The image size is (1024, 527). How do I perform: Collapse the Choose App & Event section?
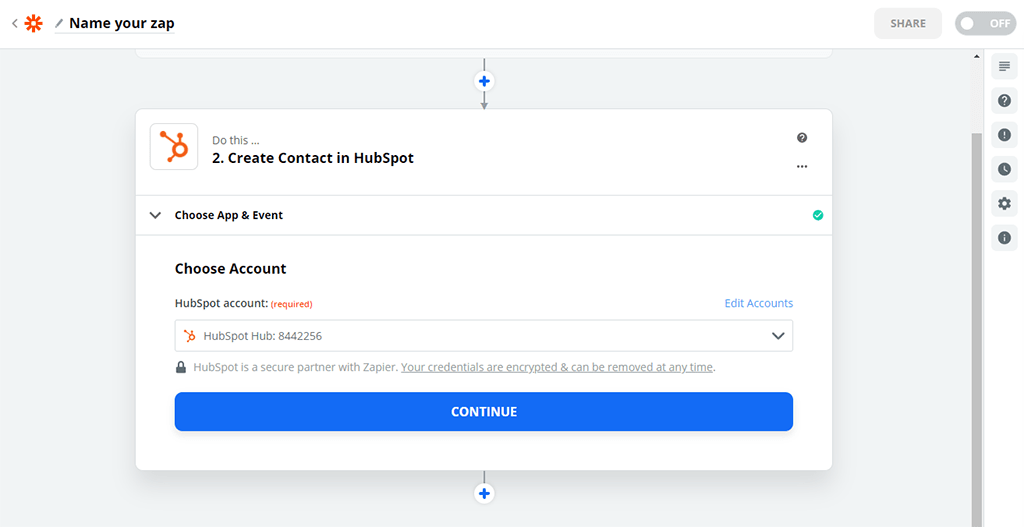(155, 215)
